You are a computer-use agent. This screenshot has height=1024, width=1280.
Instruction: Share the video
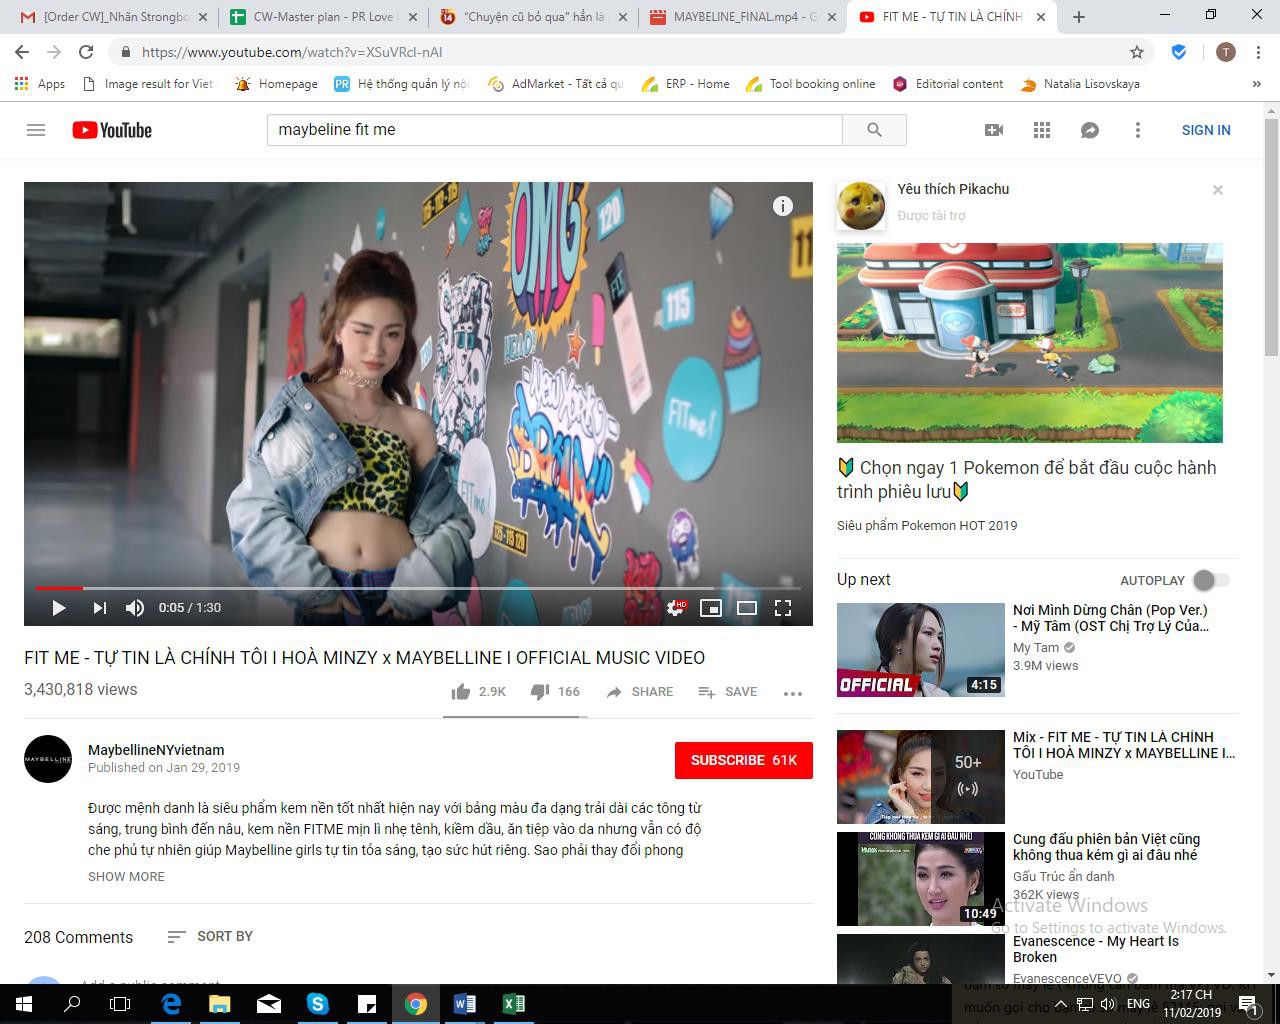click(639, 692)
